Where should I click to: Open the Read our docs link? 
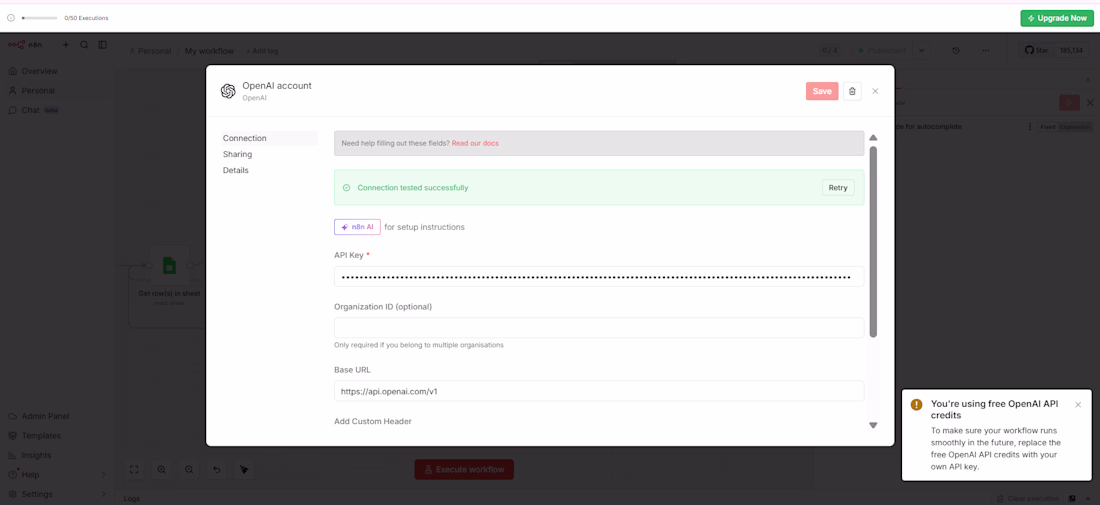pyautogui.click(x=475, y=143)
